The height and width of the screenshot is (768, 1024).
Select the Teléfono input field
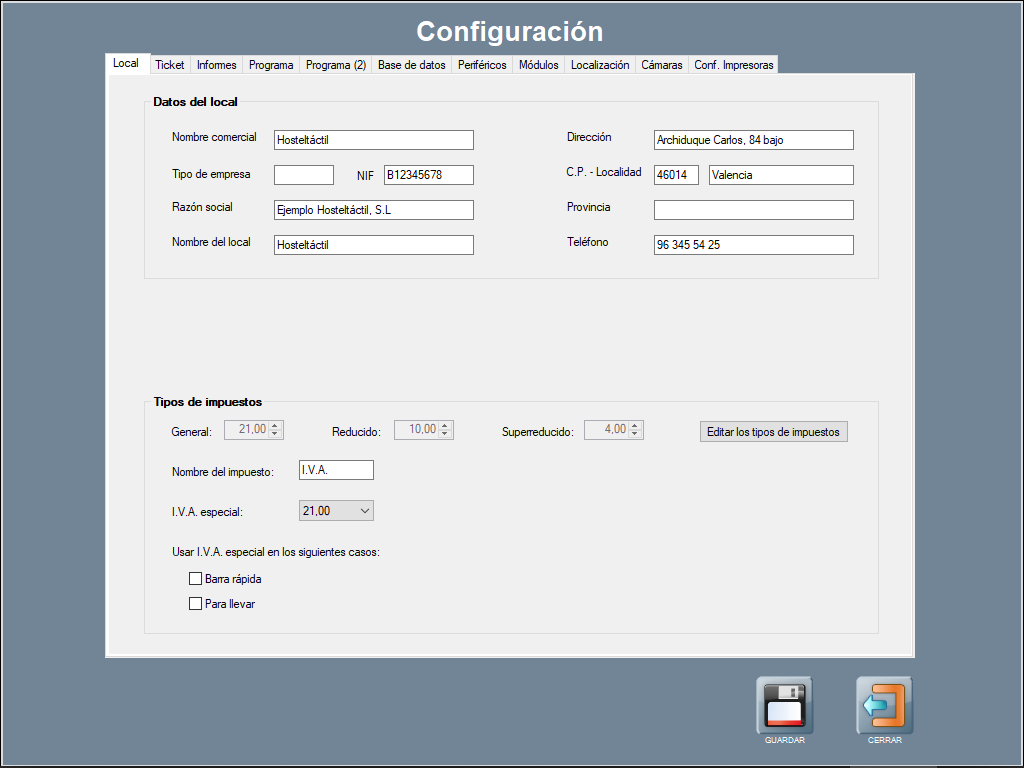pos(753,245)
